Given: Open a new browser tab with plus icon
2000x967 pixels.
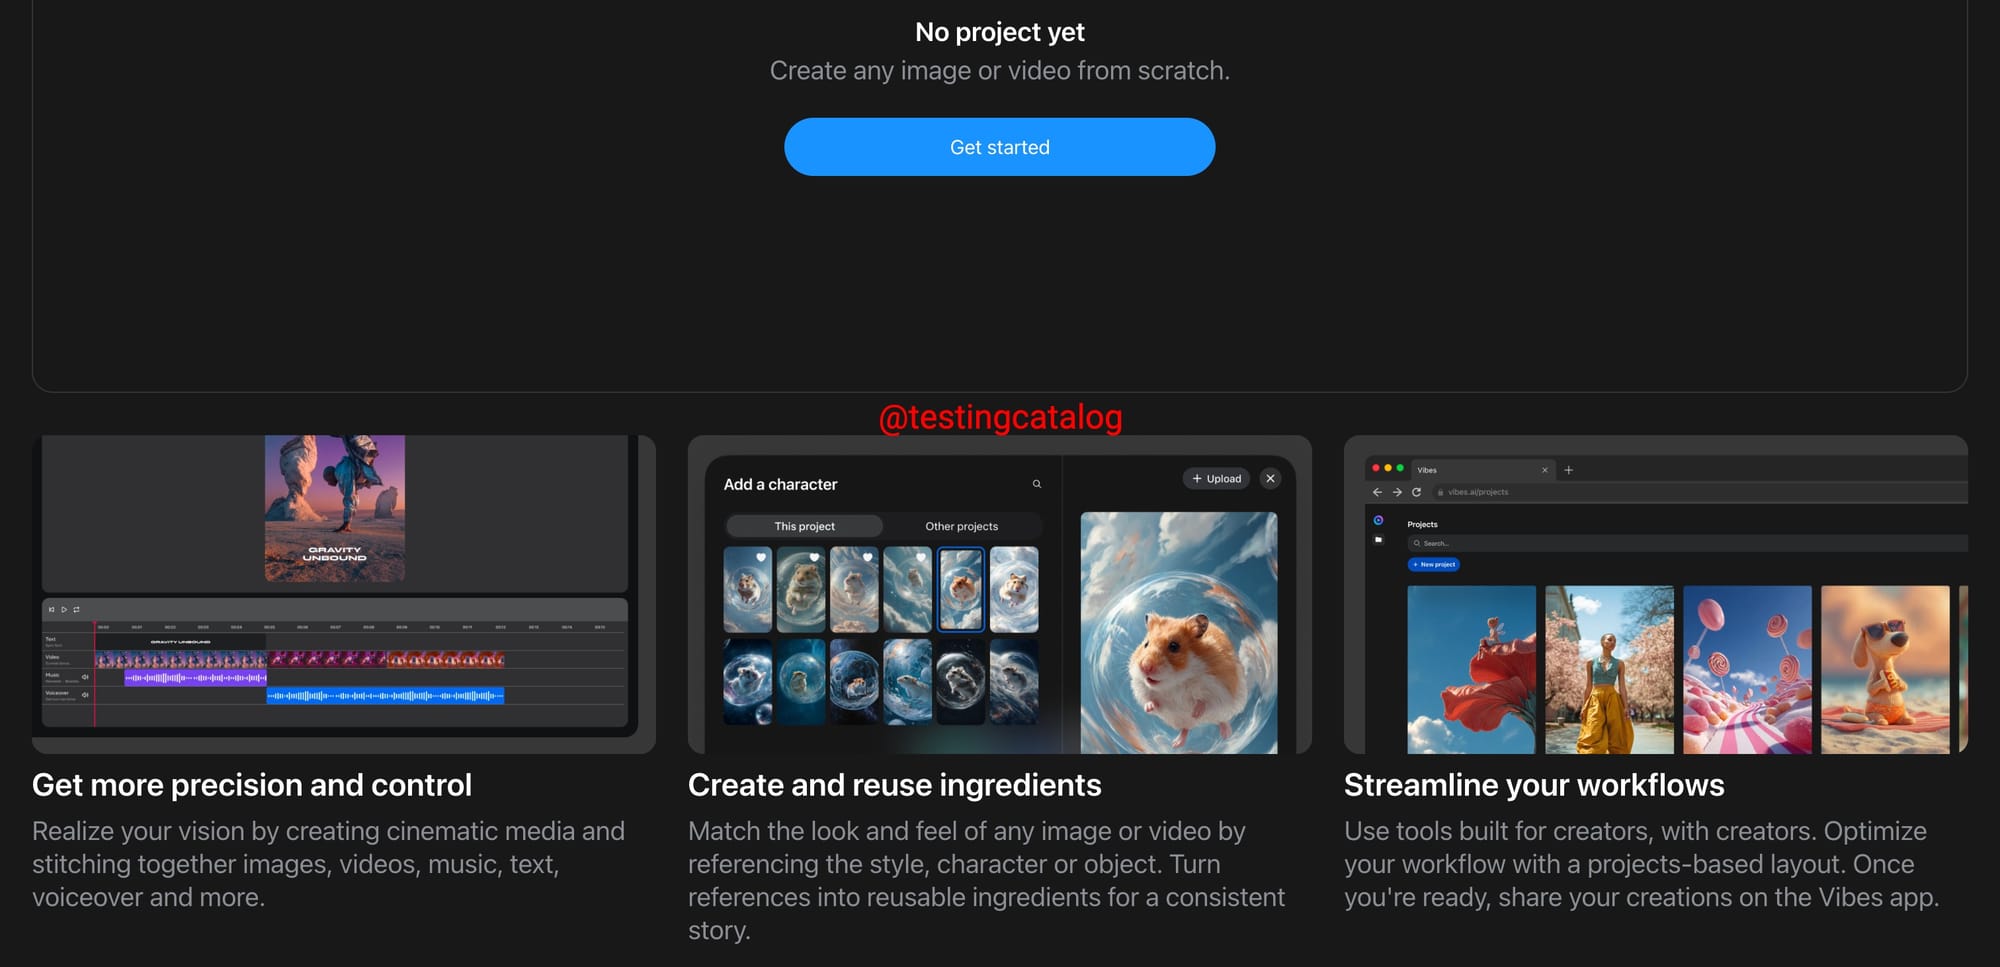Looking at the screenshot, I should 1568,470.
